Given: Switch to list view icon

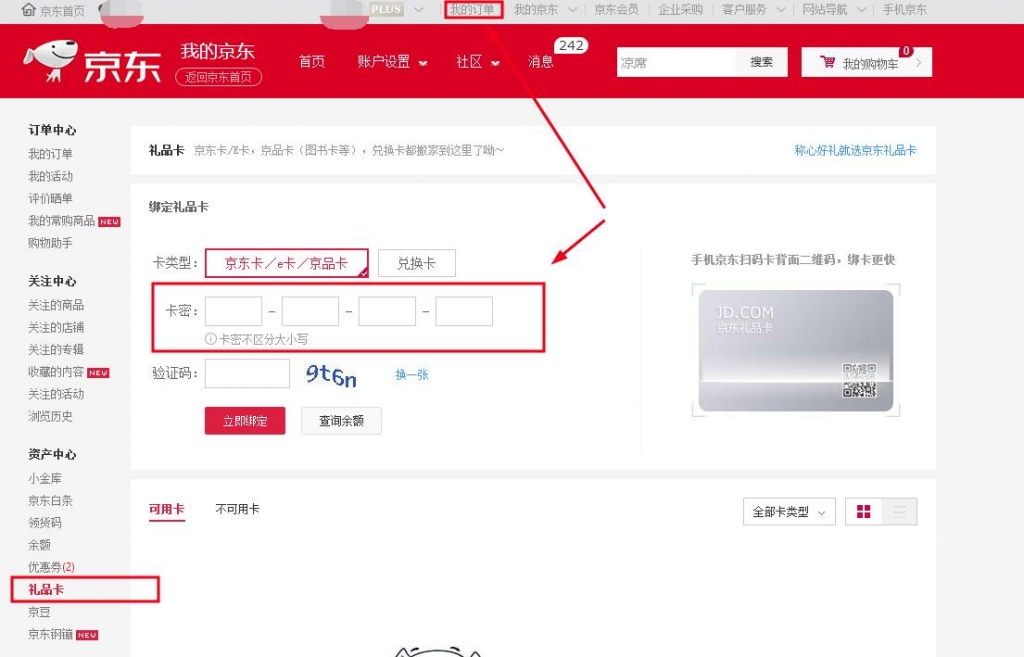Looking at the screenshot, I should coord(899,512).
